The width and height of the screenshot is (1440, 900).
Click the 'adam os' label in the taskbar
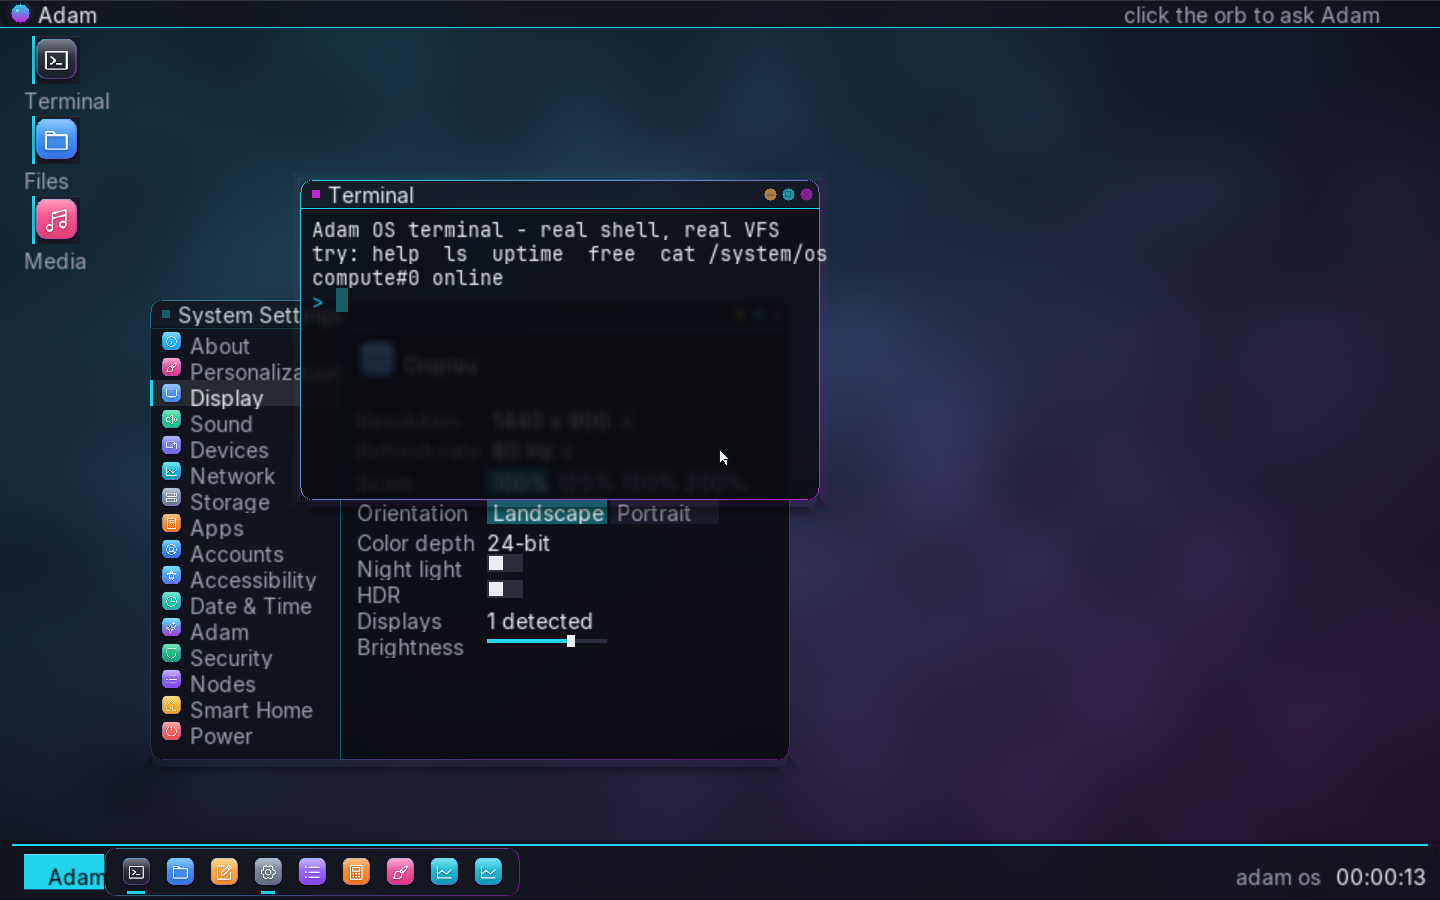[x=1278, y=877]
